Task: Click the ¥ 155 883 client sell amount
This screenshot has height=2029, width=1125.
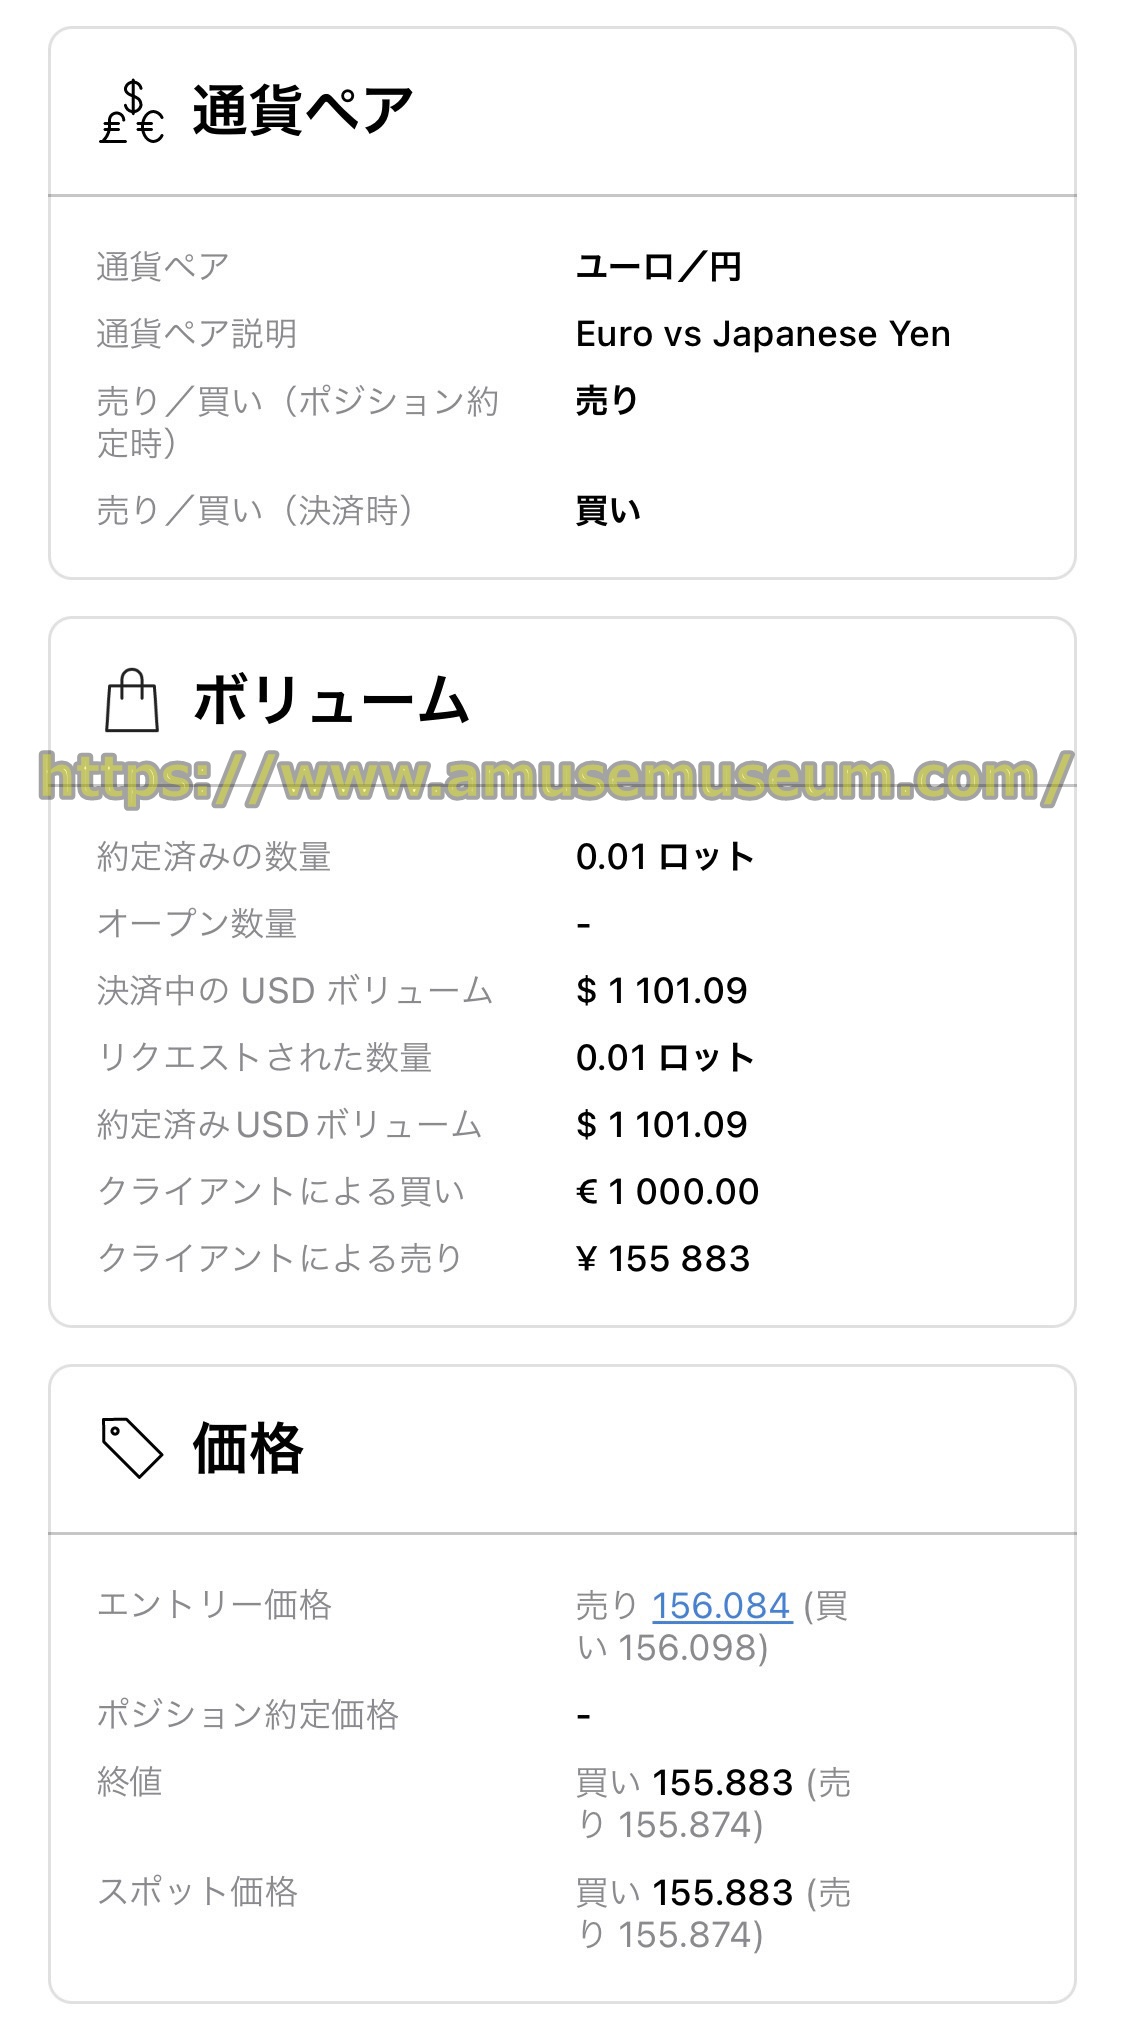Action: (663, 1259)
